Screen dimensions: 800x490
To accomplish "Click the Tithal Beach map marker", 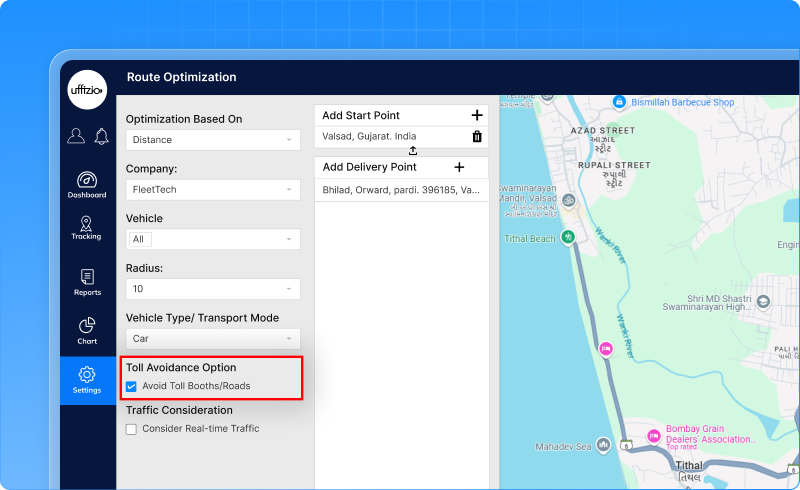I will pyautogui.click(x=567, y=238).
